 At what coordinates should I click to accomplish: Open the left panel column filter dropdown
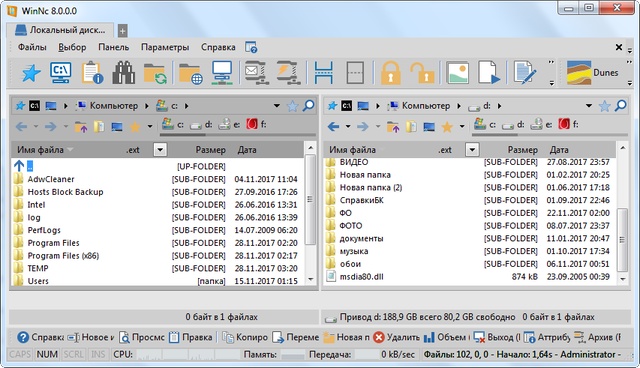coord(160,150)
